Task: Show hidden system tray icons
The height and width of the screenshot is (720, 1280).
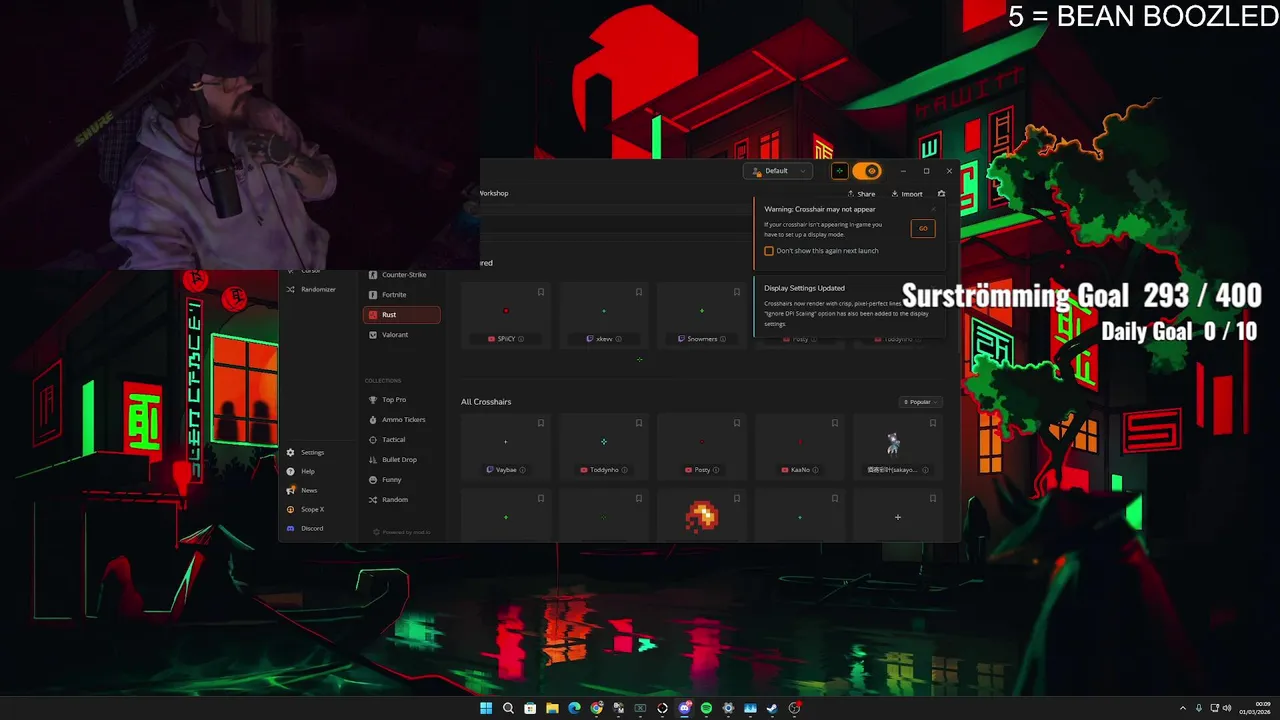Action: point(1183,708)
